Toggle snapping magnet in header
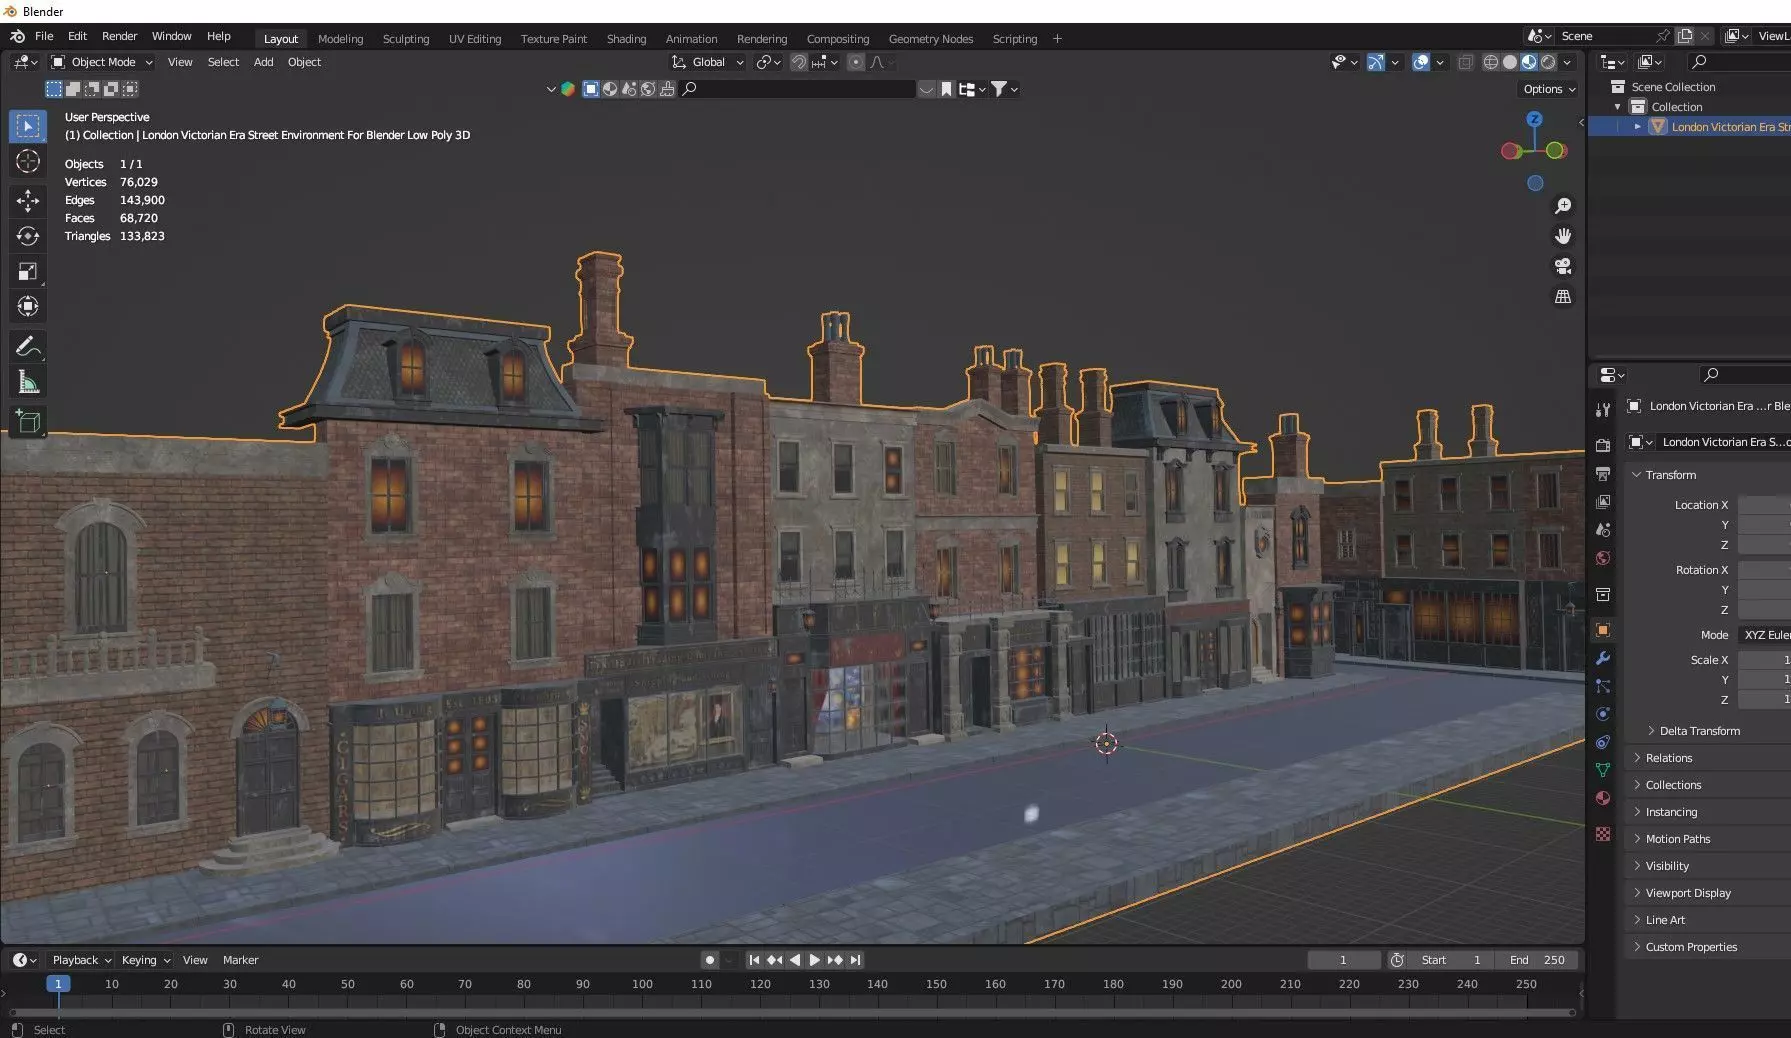The height and width of the screenshot is (1038, 1791). (799, 62)
